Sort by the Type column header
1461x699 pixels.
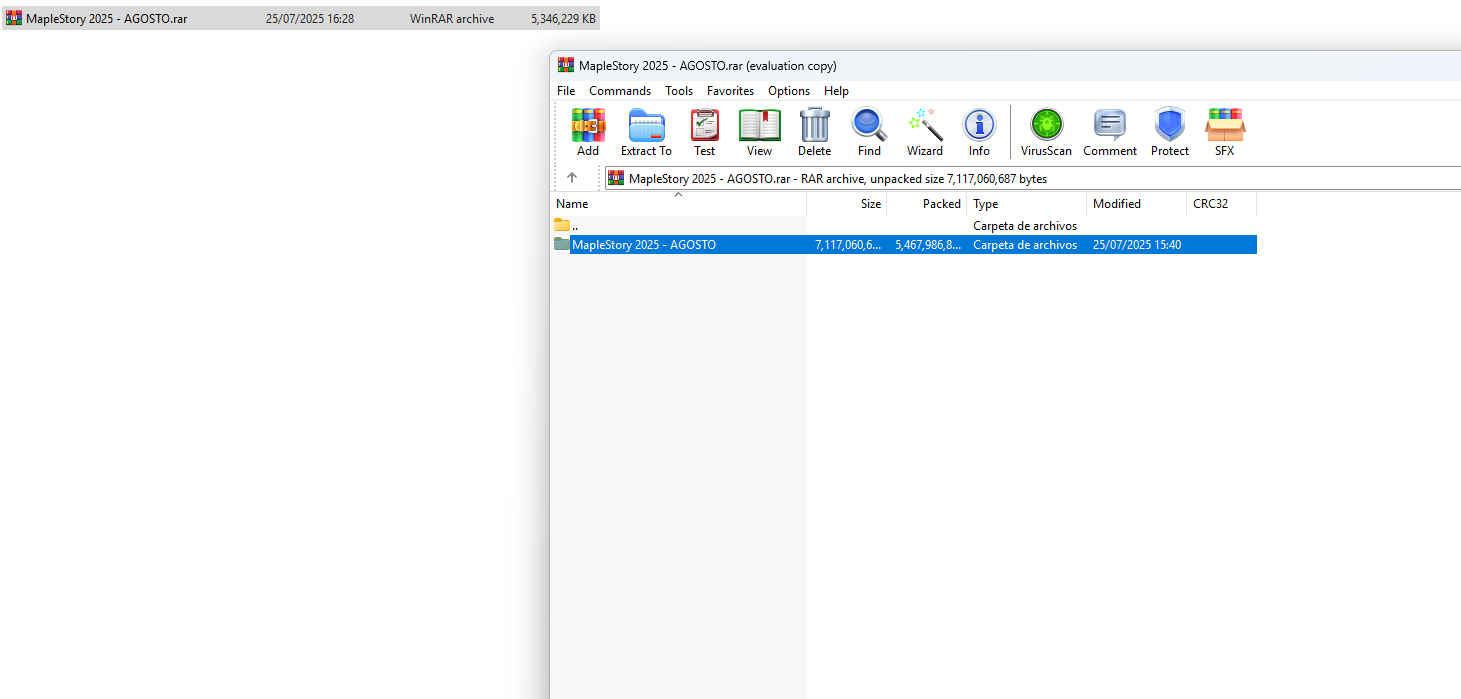tap(1027, 204)
